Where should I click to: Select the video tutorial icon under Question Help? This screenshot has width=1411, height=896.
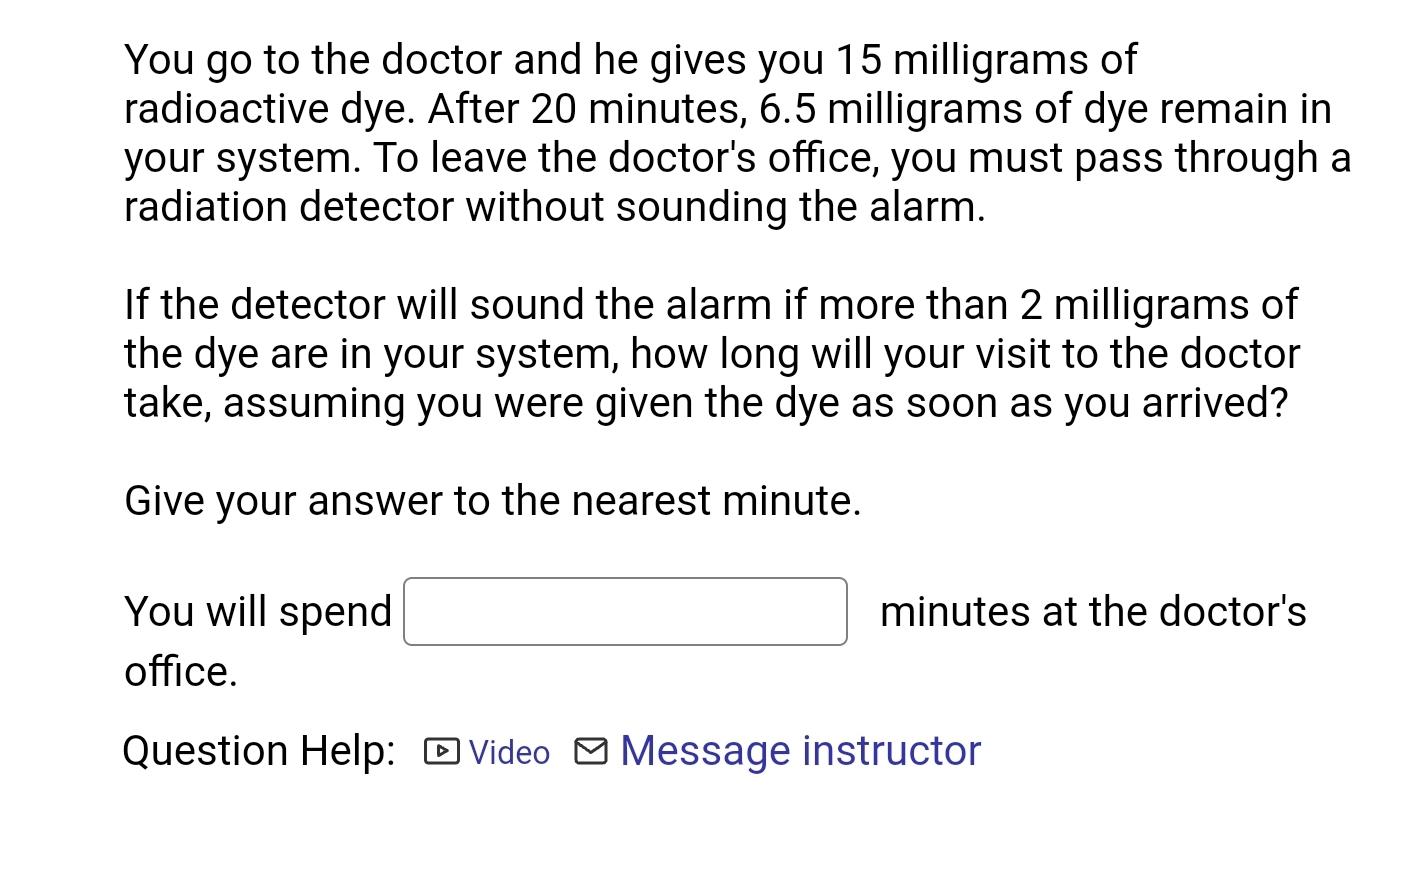440,751
